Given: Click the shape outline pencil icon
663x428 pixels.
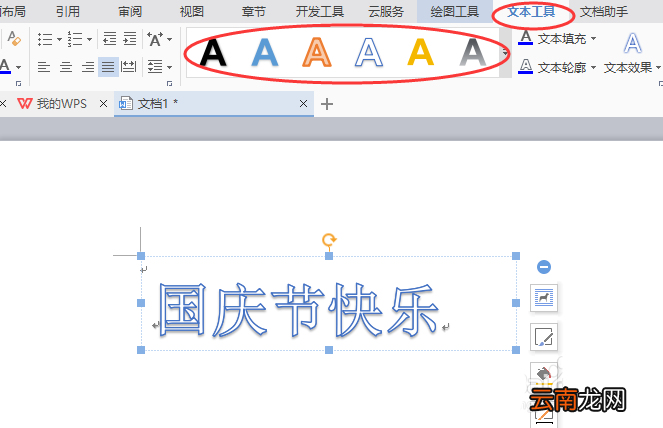Looking at the screenshot, I should (544, 337).
